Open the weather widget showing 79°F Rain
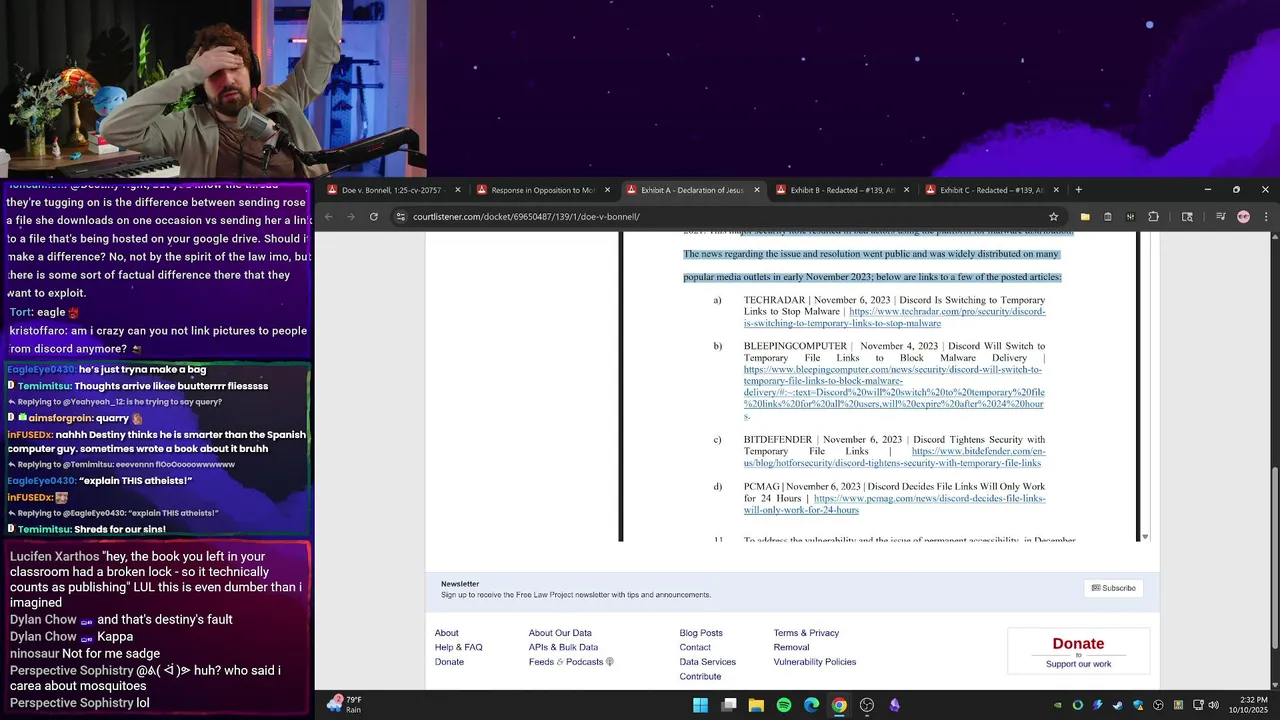1280x720 pixels. (345, 705)
